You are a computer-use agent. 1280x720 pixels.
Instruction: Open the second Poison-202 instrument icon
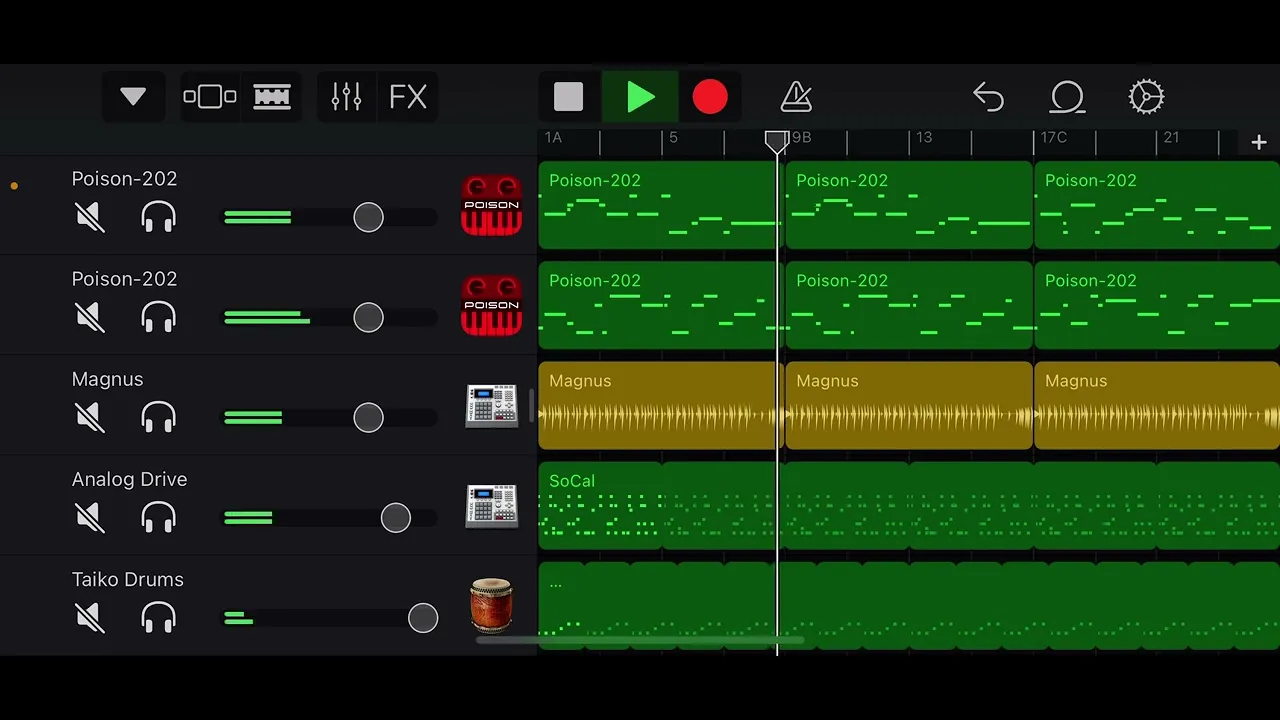coord(491,305)
